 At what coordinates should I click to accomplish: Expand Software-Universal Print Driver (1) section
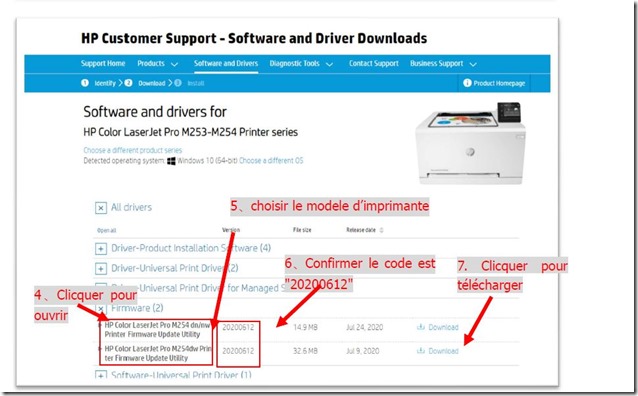[101, 374]
